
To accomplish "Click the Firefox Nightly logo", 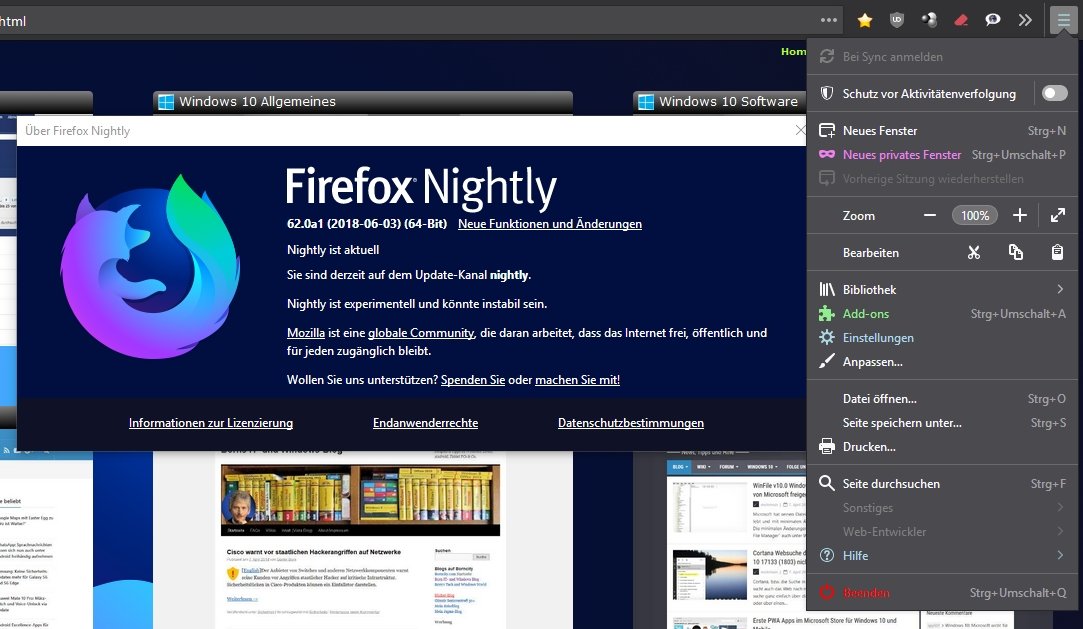I will (151, 268).
